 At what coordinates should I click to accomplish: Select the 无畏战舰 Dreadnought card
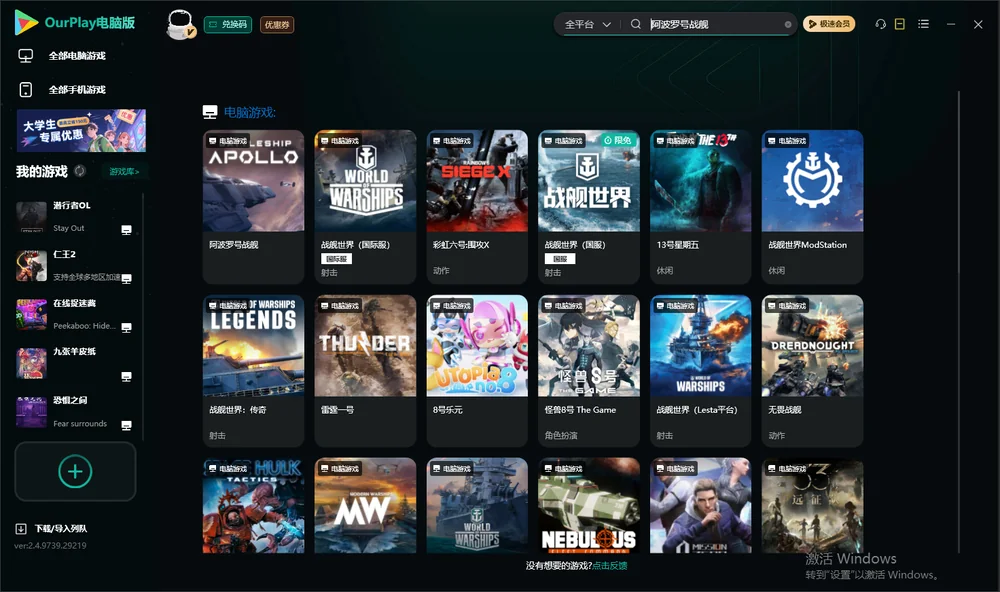click(x=812, y=371)
